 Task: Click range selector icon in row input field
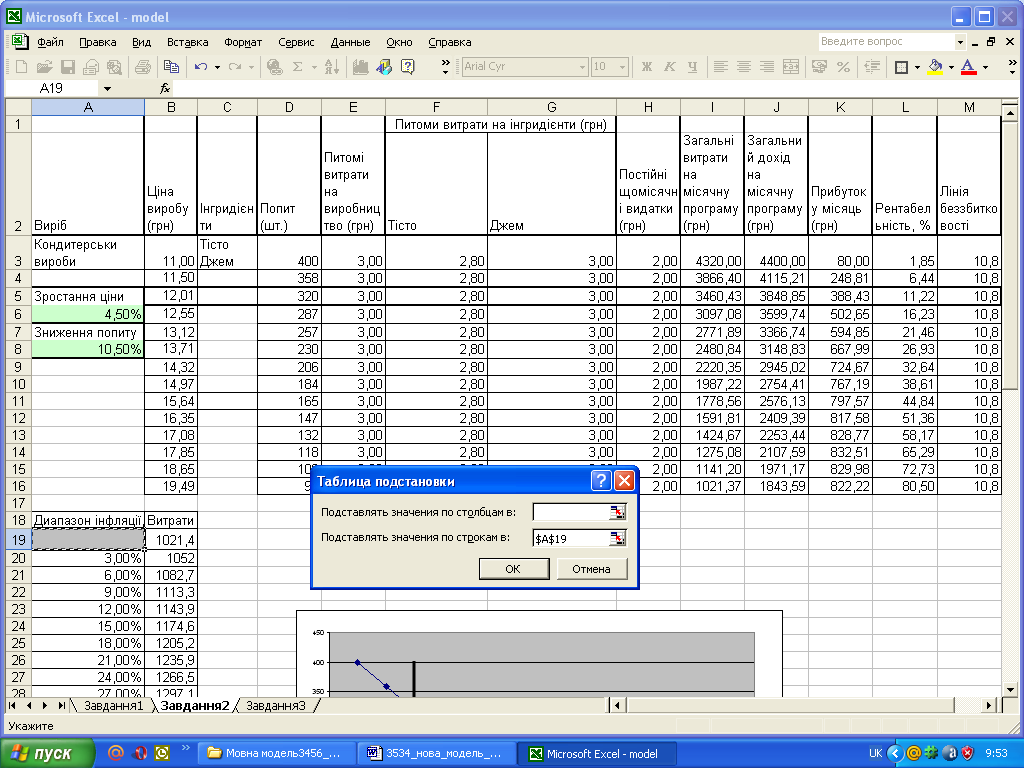(x=617, y=538)
